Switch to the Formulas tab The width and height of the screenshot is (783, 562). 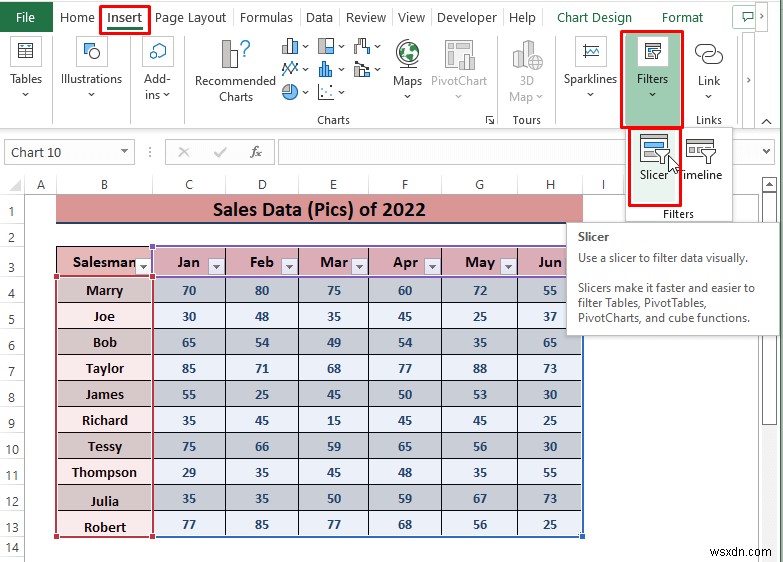[266, 17]
